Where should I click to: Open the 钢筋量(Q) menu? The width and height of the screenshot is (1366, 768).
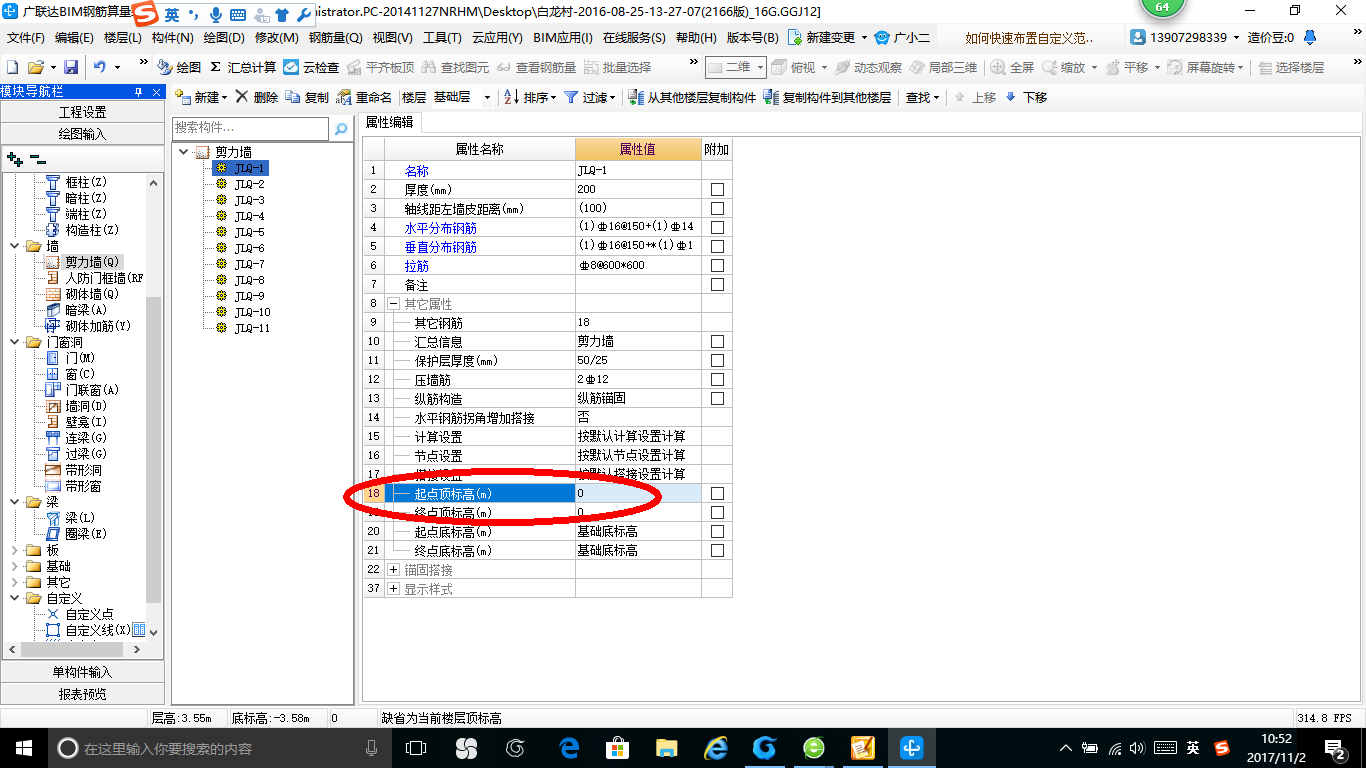click(335, 38)
